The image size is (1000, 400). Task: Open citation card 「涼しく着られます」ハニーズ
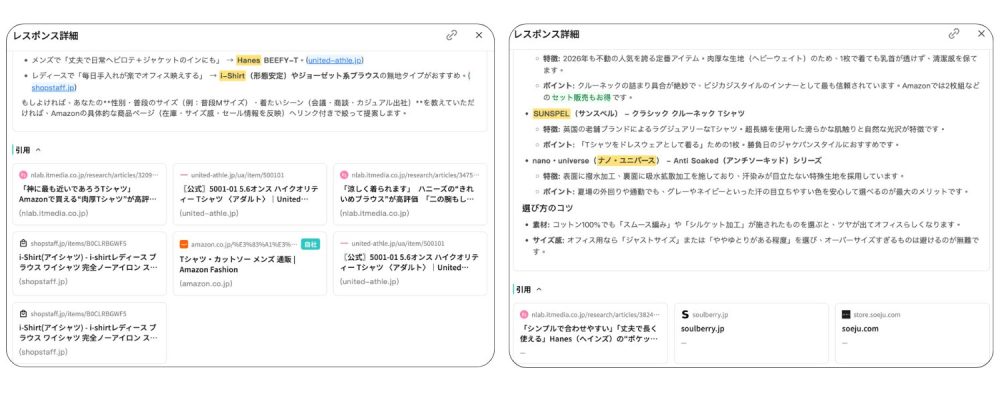[410, 194]
